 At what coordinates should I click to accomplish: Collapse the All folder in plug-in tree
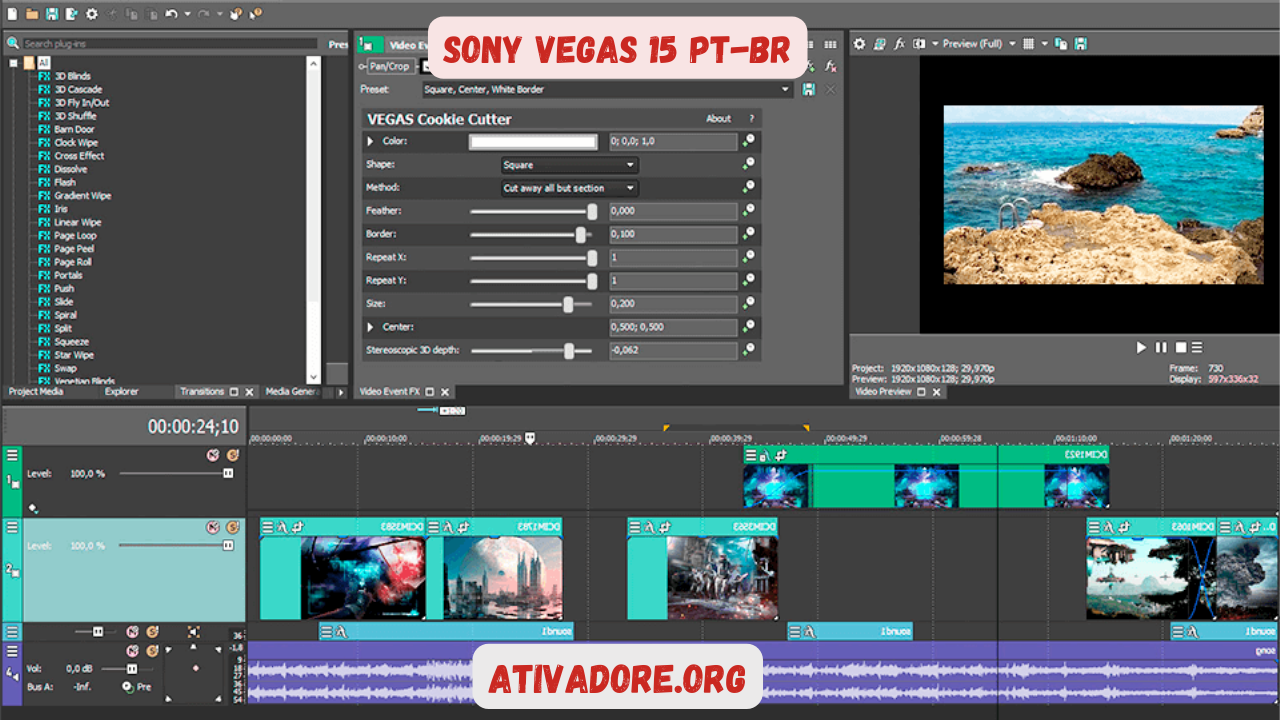pos(14,62)
